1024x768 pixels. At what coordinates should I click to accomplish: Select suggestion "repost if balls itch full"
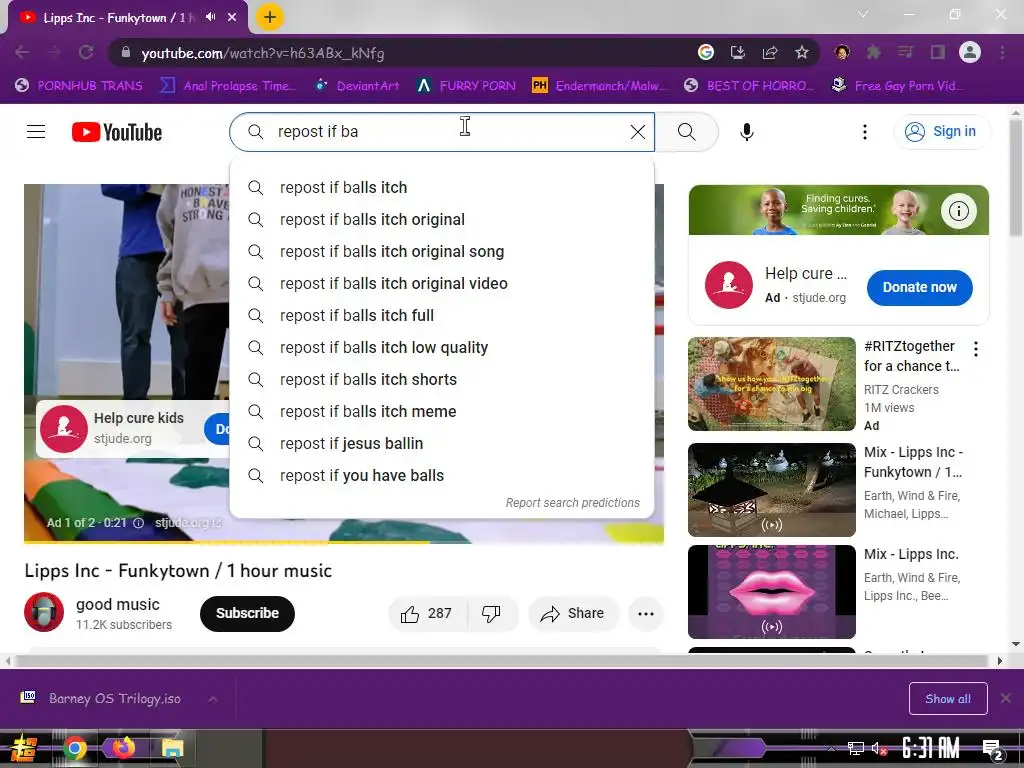tap(442, 315)
